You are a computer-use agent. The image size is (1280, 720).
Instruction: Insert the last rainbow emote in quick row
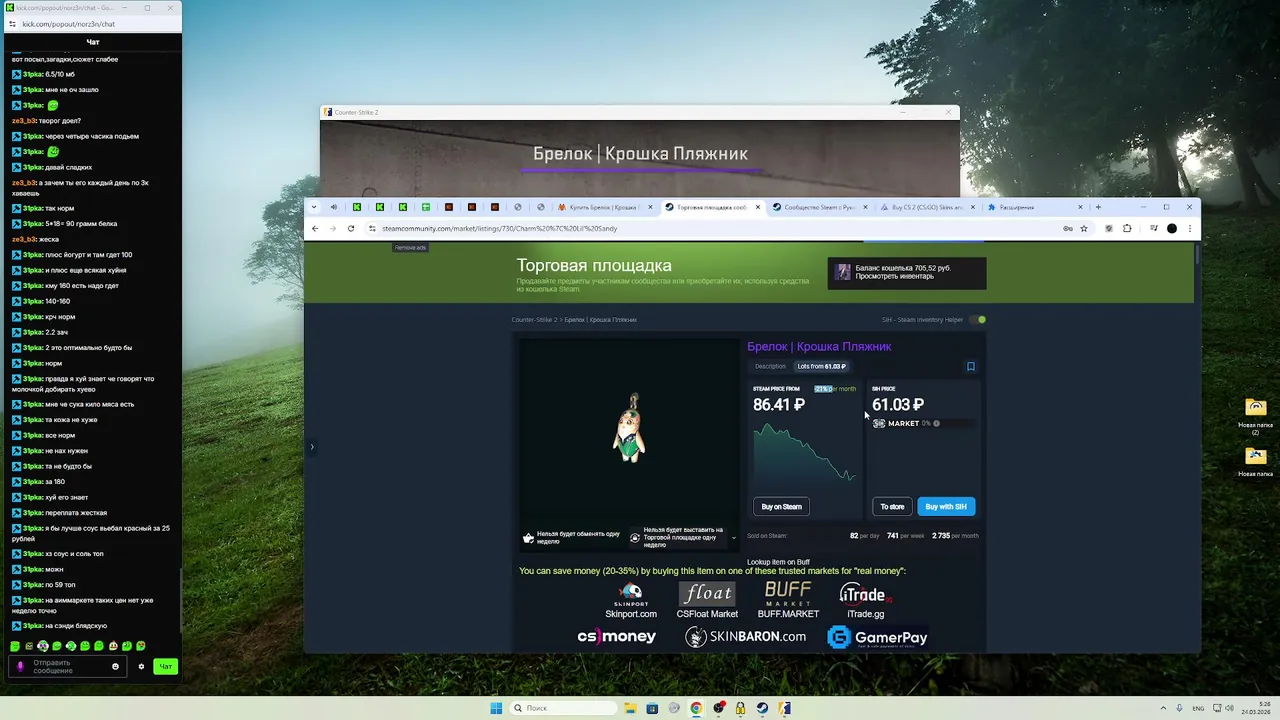click(141, 646)
